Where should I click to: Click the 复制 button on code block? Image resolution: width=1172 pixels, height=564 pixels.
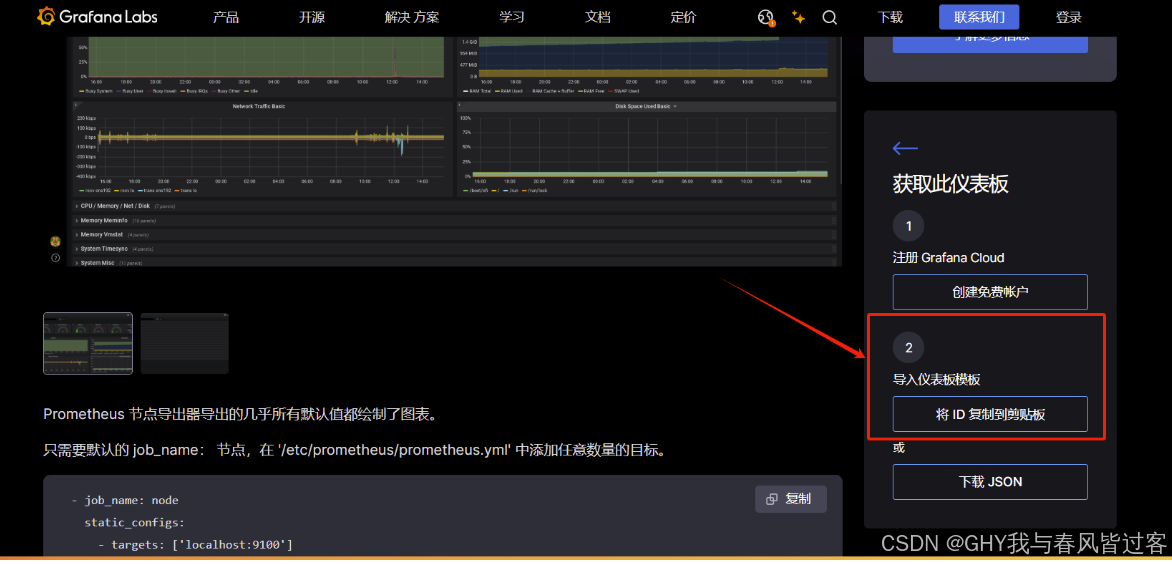point(791,499)
